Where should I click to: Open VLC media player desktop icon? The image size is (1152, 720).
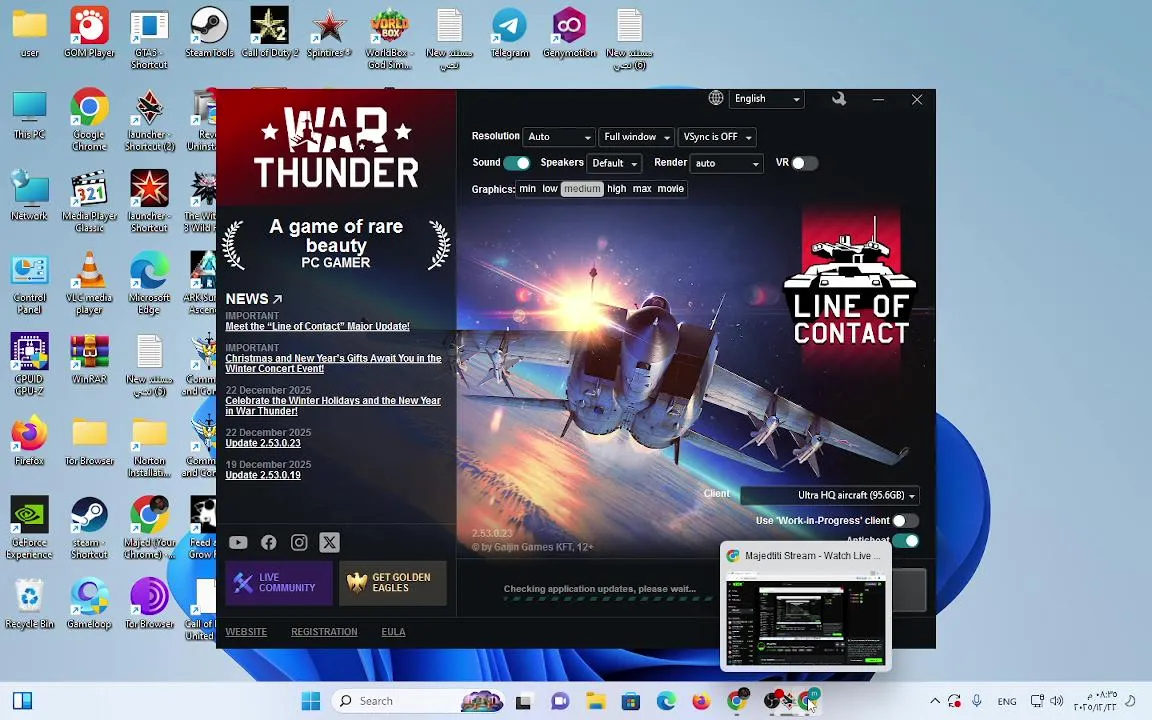[x=90, y=284]
